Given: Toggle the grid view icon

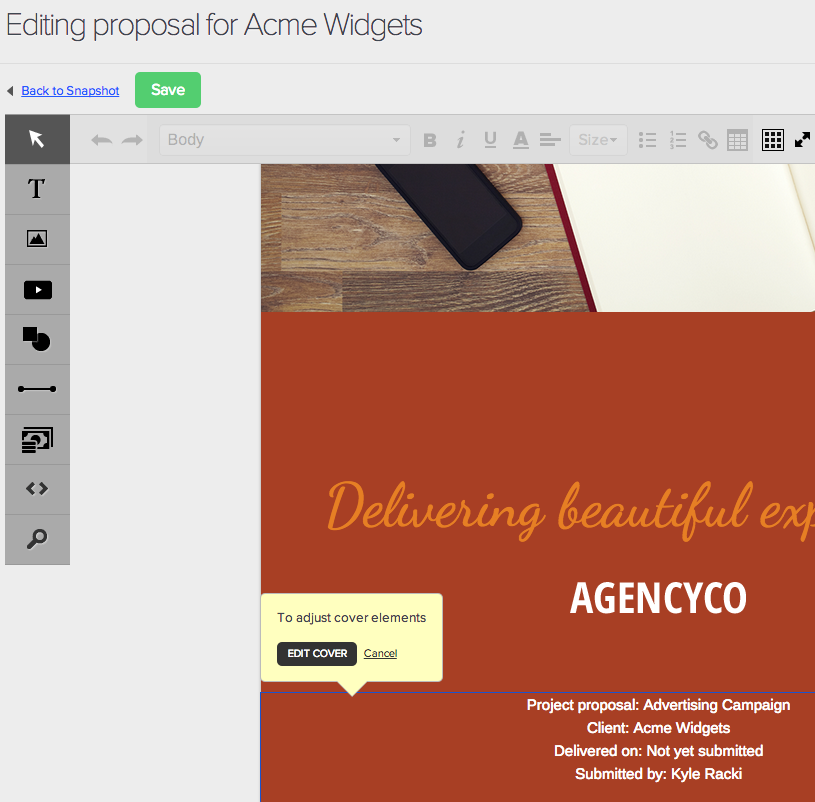Looking at the screenshot, I should click(x=772, y=140).
